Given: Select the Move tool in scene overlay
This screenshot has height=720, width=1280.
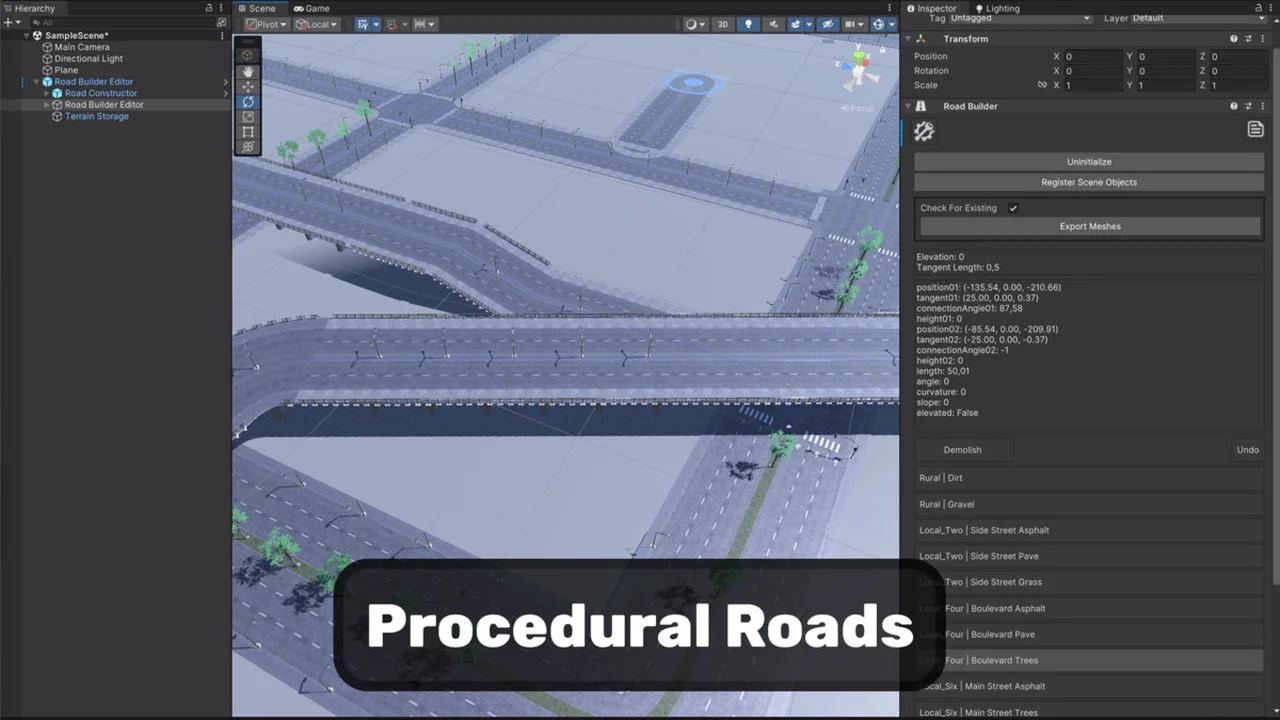Looking at the screenshot, I should click(x=248, y=86).
